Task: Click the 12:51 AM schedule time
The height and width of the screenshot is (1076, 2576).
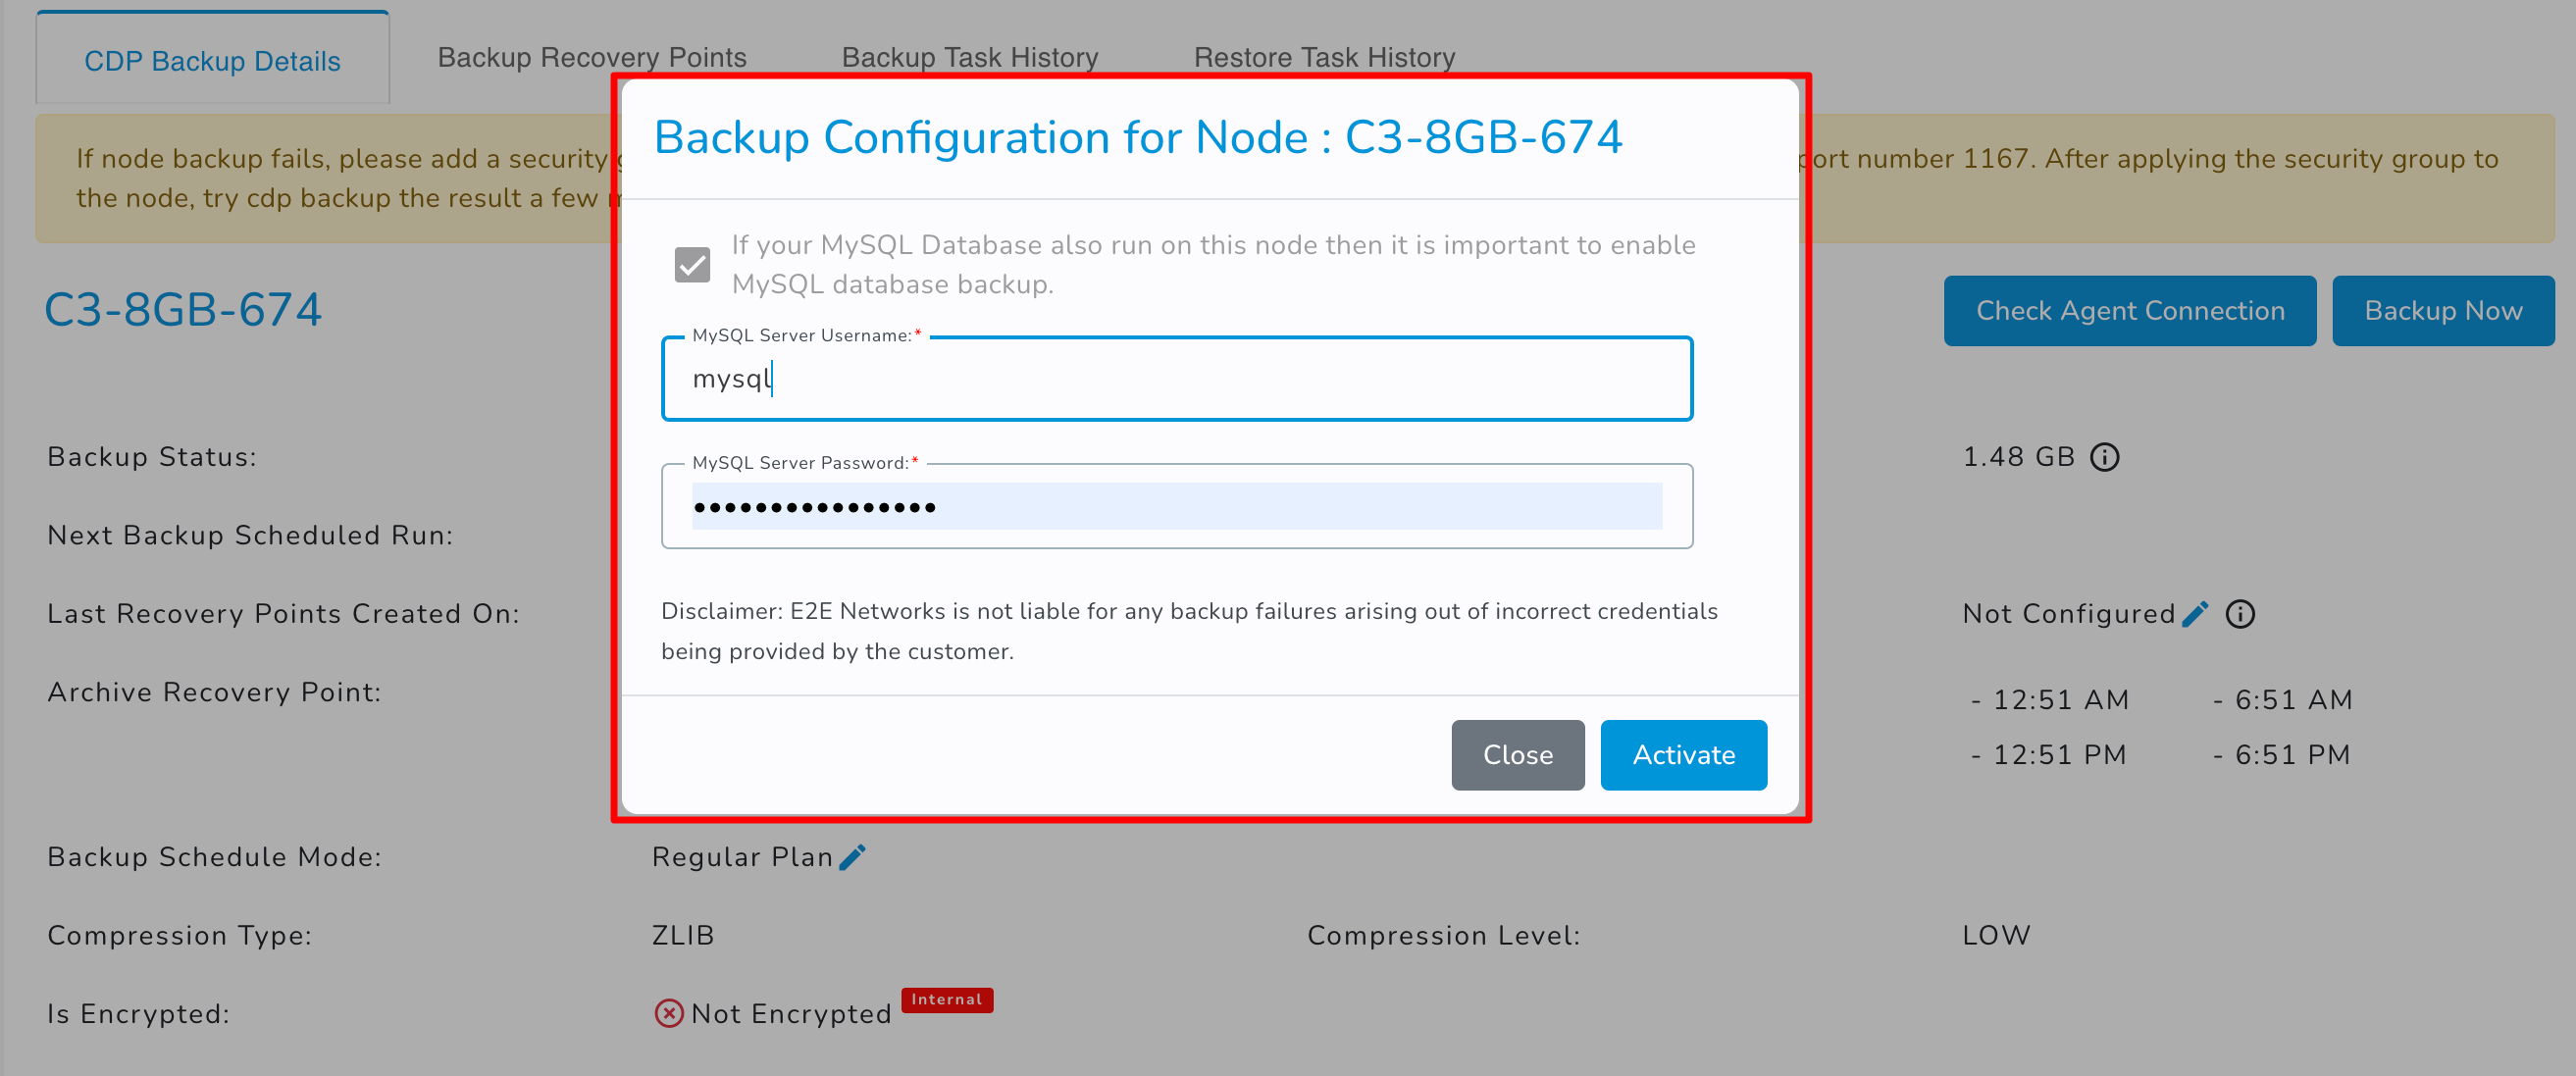Action: (2060, 700)
